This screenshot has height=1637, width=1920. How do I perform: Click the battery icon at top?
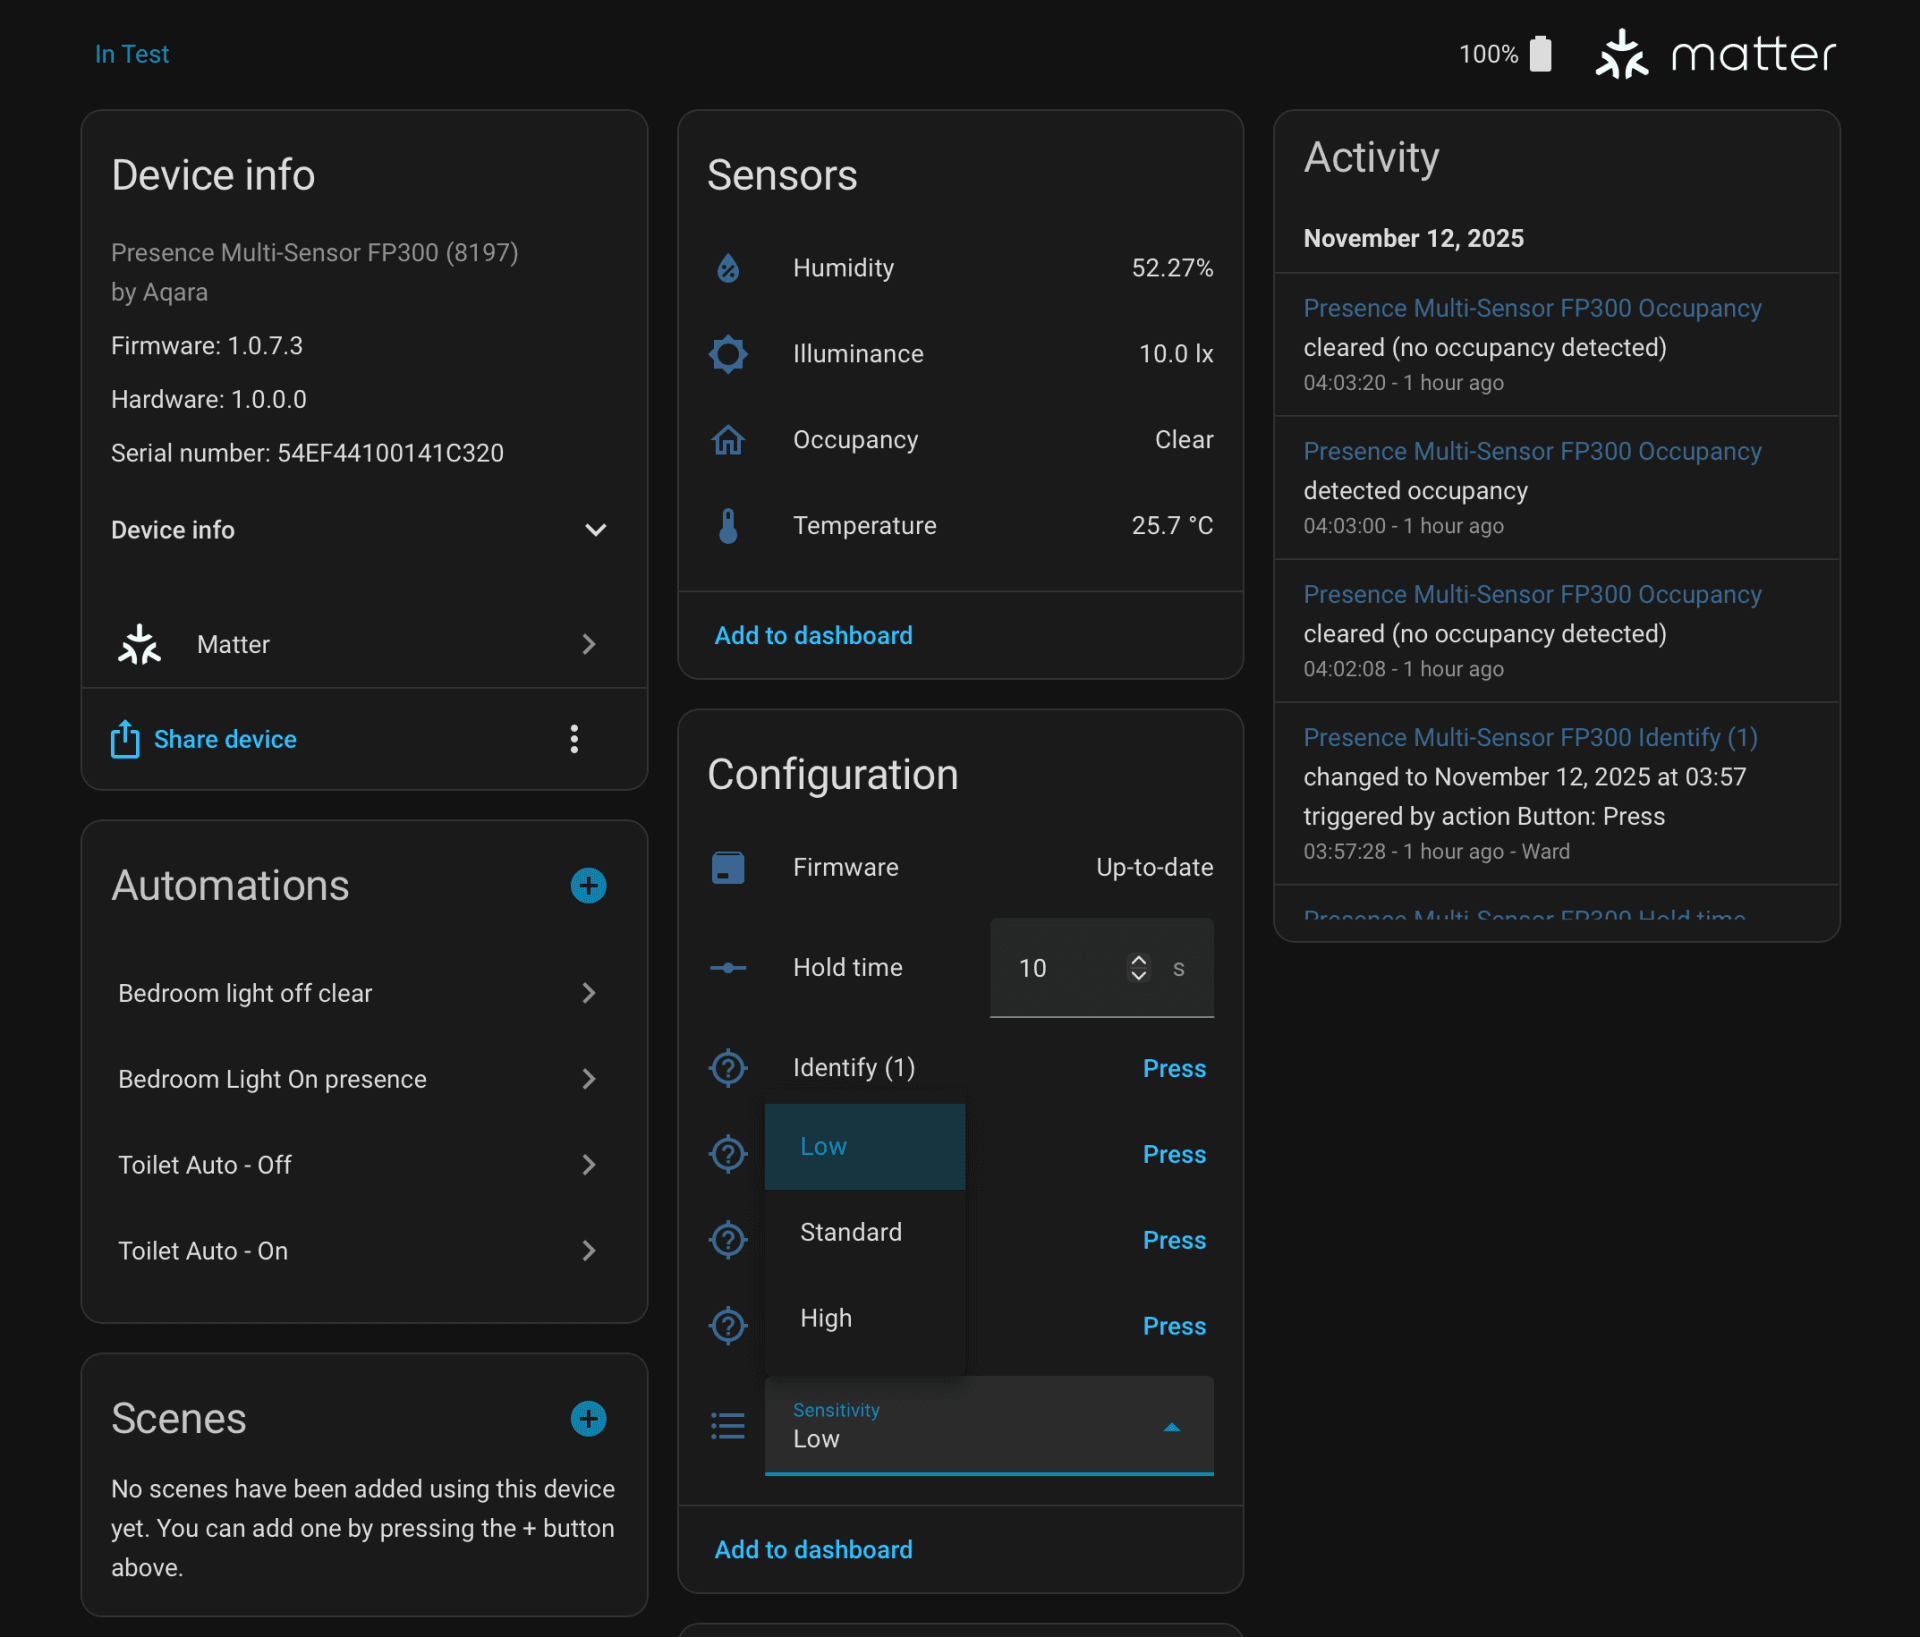(x=1541, y=54)
